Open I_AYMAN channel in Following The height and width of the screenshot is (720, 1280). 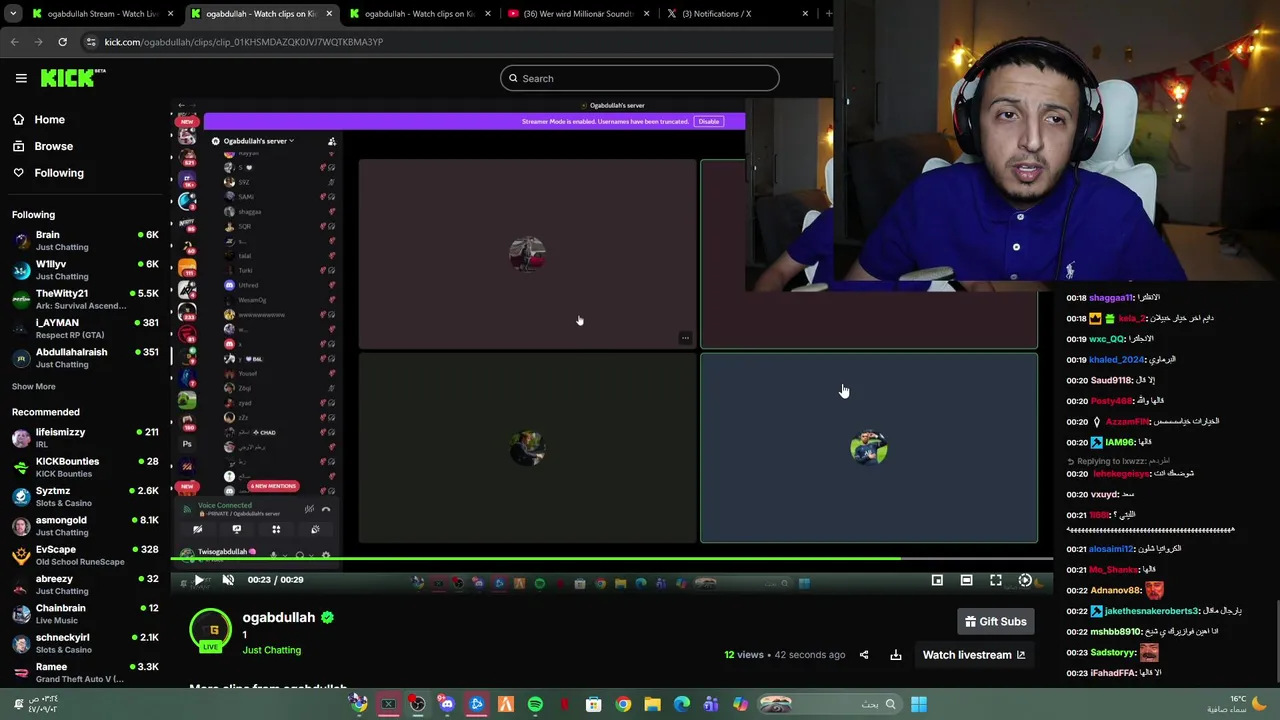[85, 328]
